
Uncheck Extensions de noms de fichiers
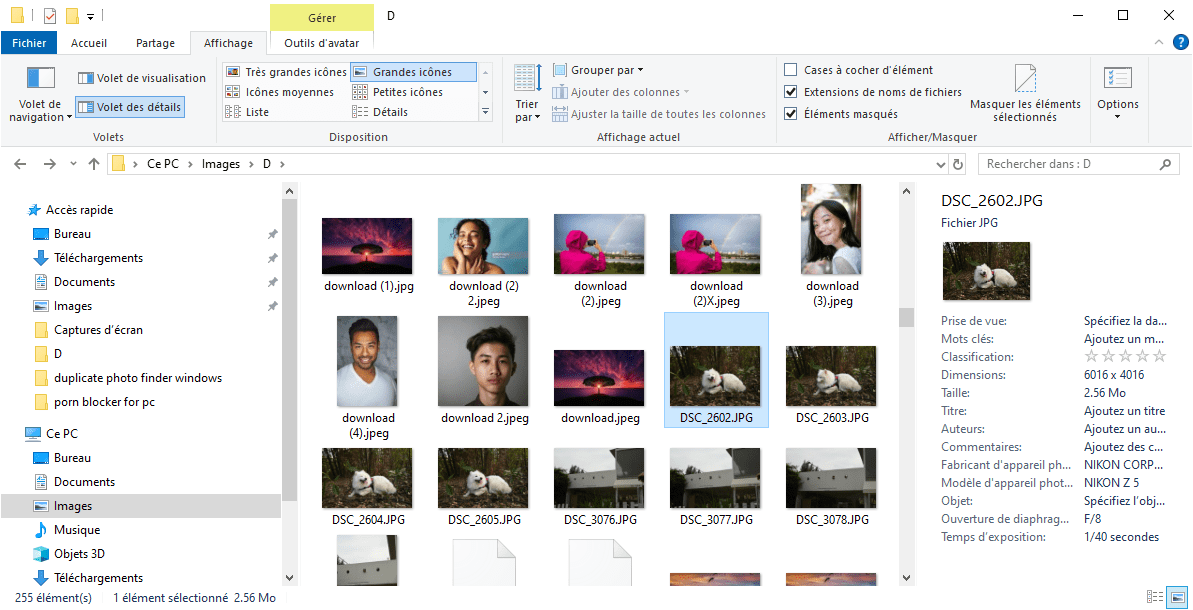pos(791,92)
